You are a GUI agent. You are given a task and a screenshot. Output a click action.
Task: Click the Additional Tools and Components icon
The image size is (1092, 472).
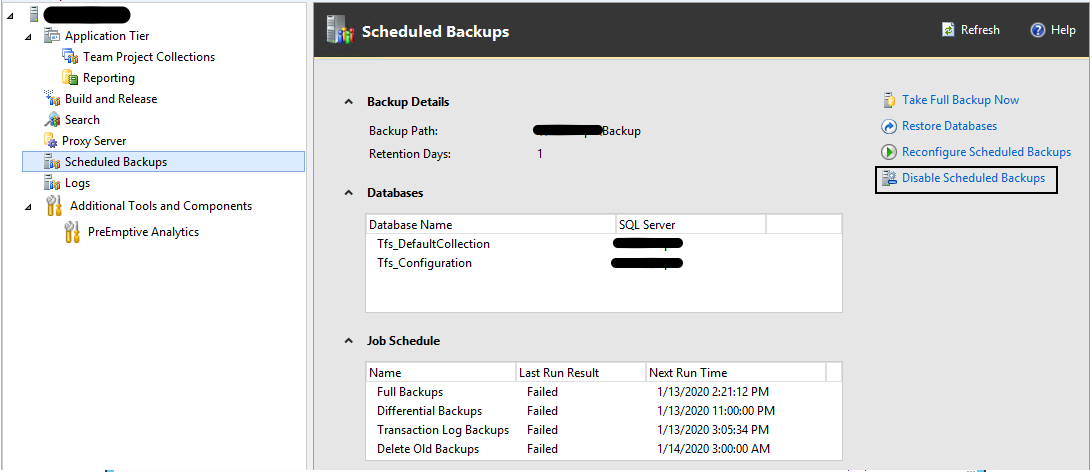pyautogui.click(x=54, y=206)
